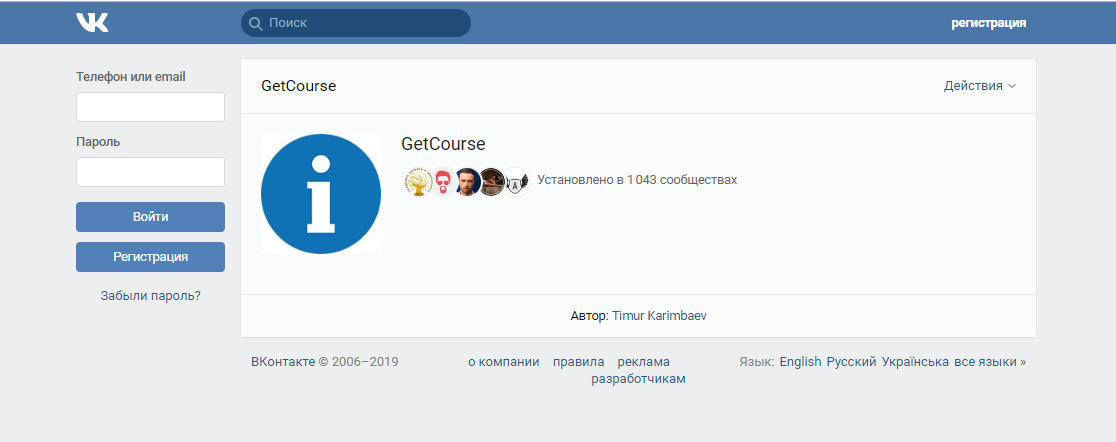
Task: Click the Регистрация button in sidebar
Action: (x=150, y=257)
